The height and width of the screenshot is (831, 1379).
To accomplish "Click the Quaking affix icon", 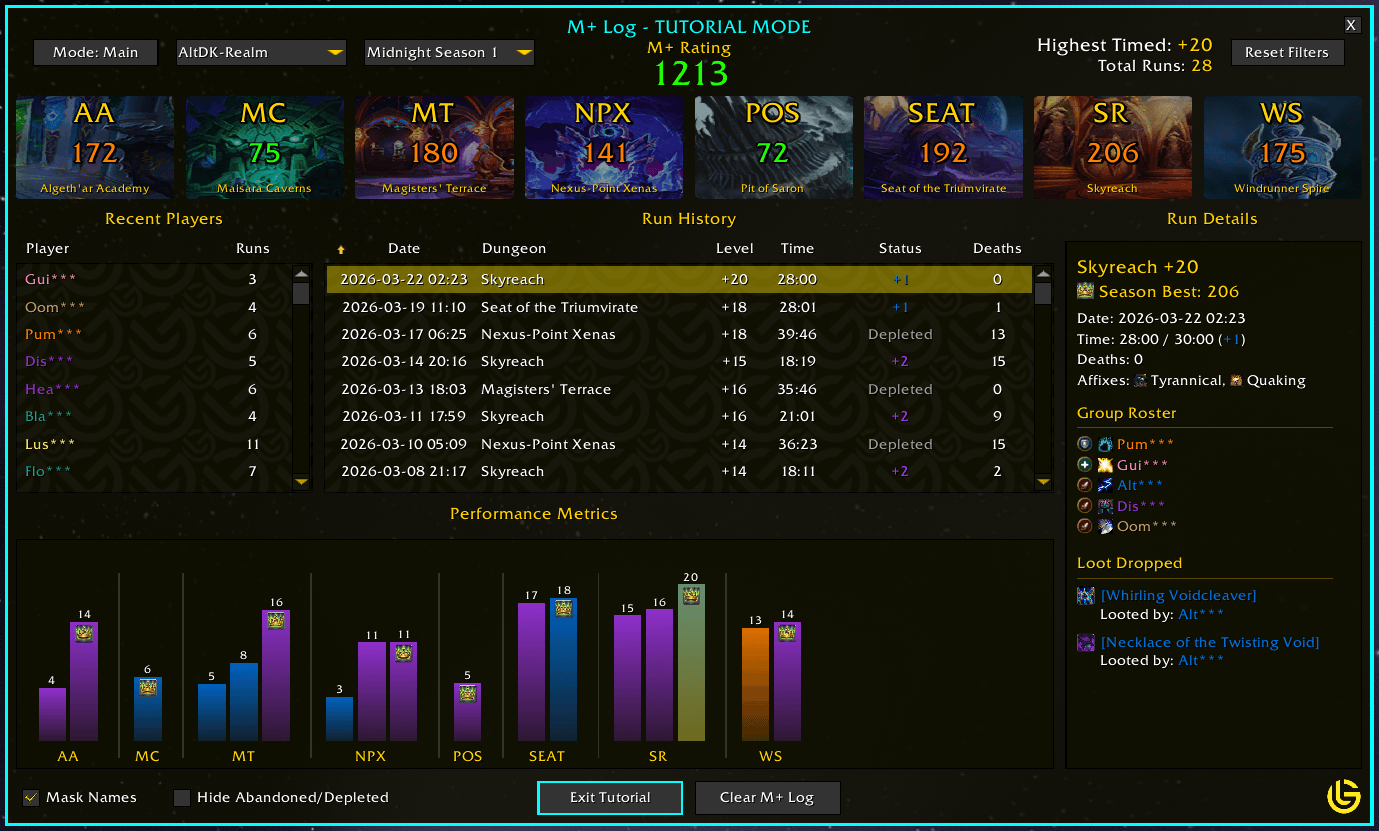I will [x=1236, y=381].
